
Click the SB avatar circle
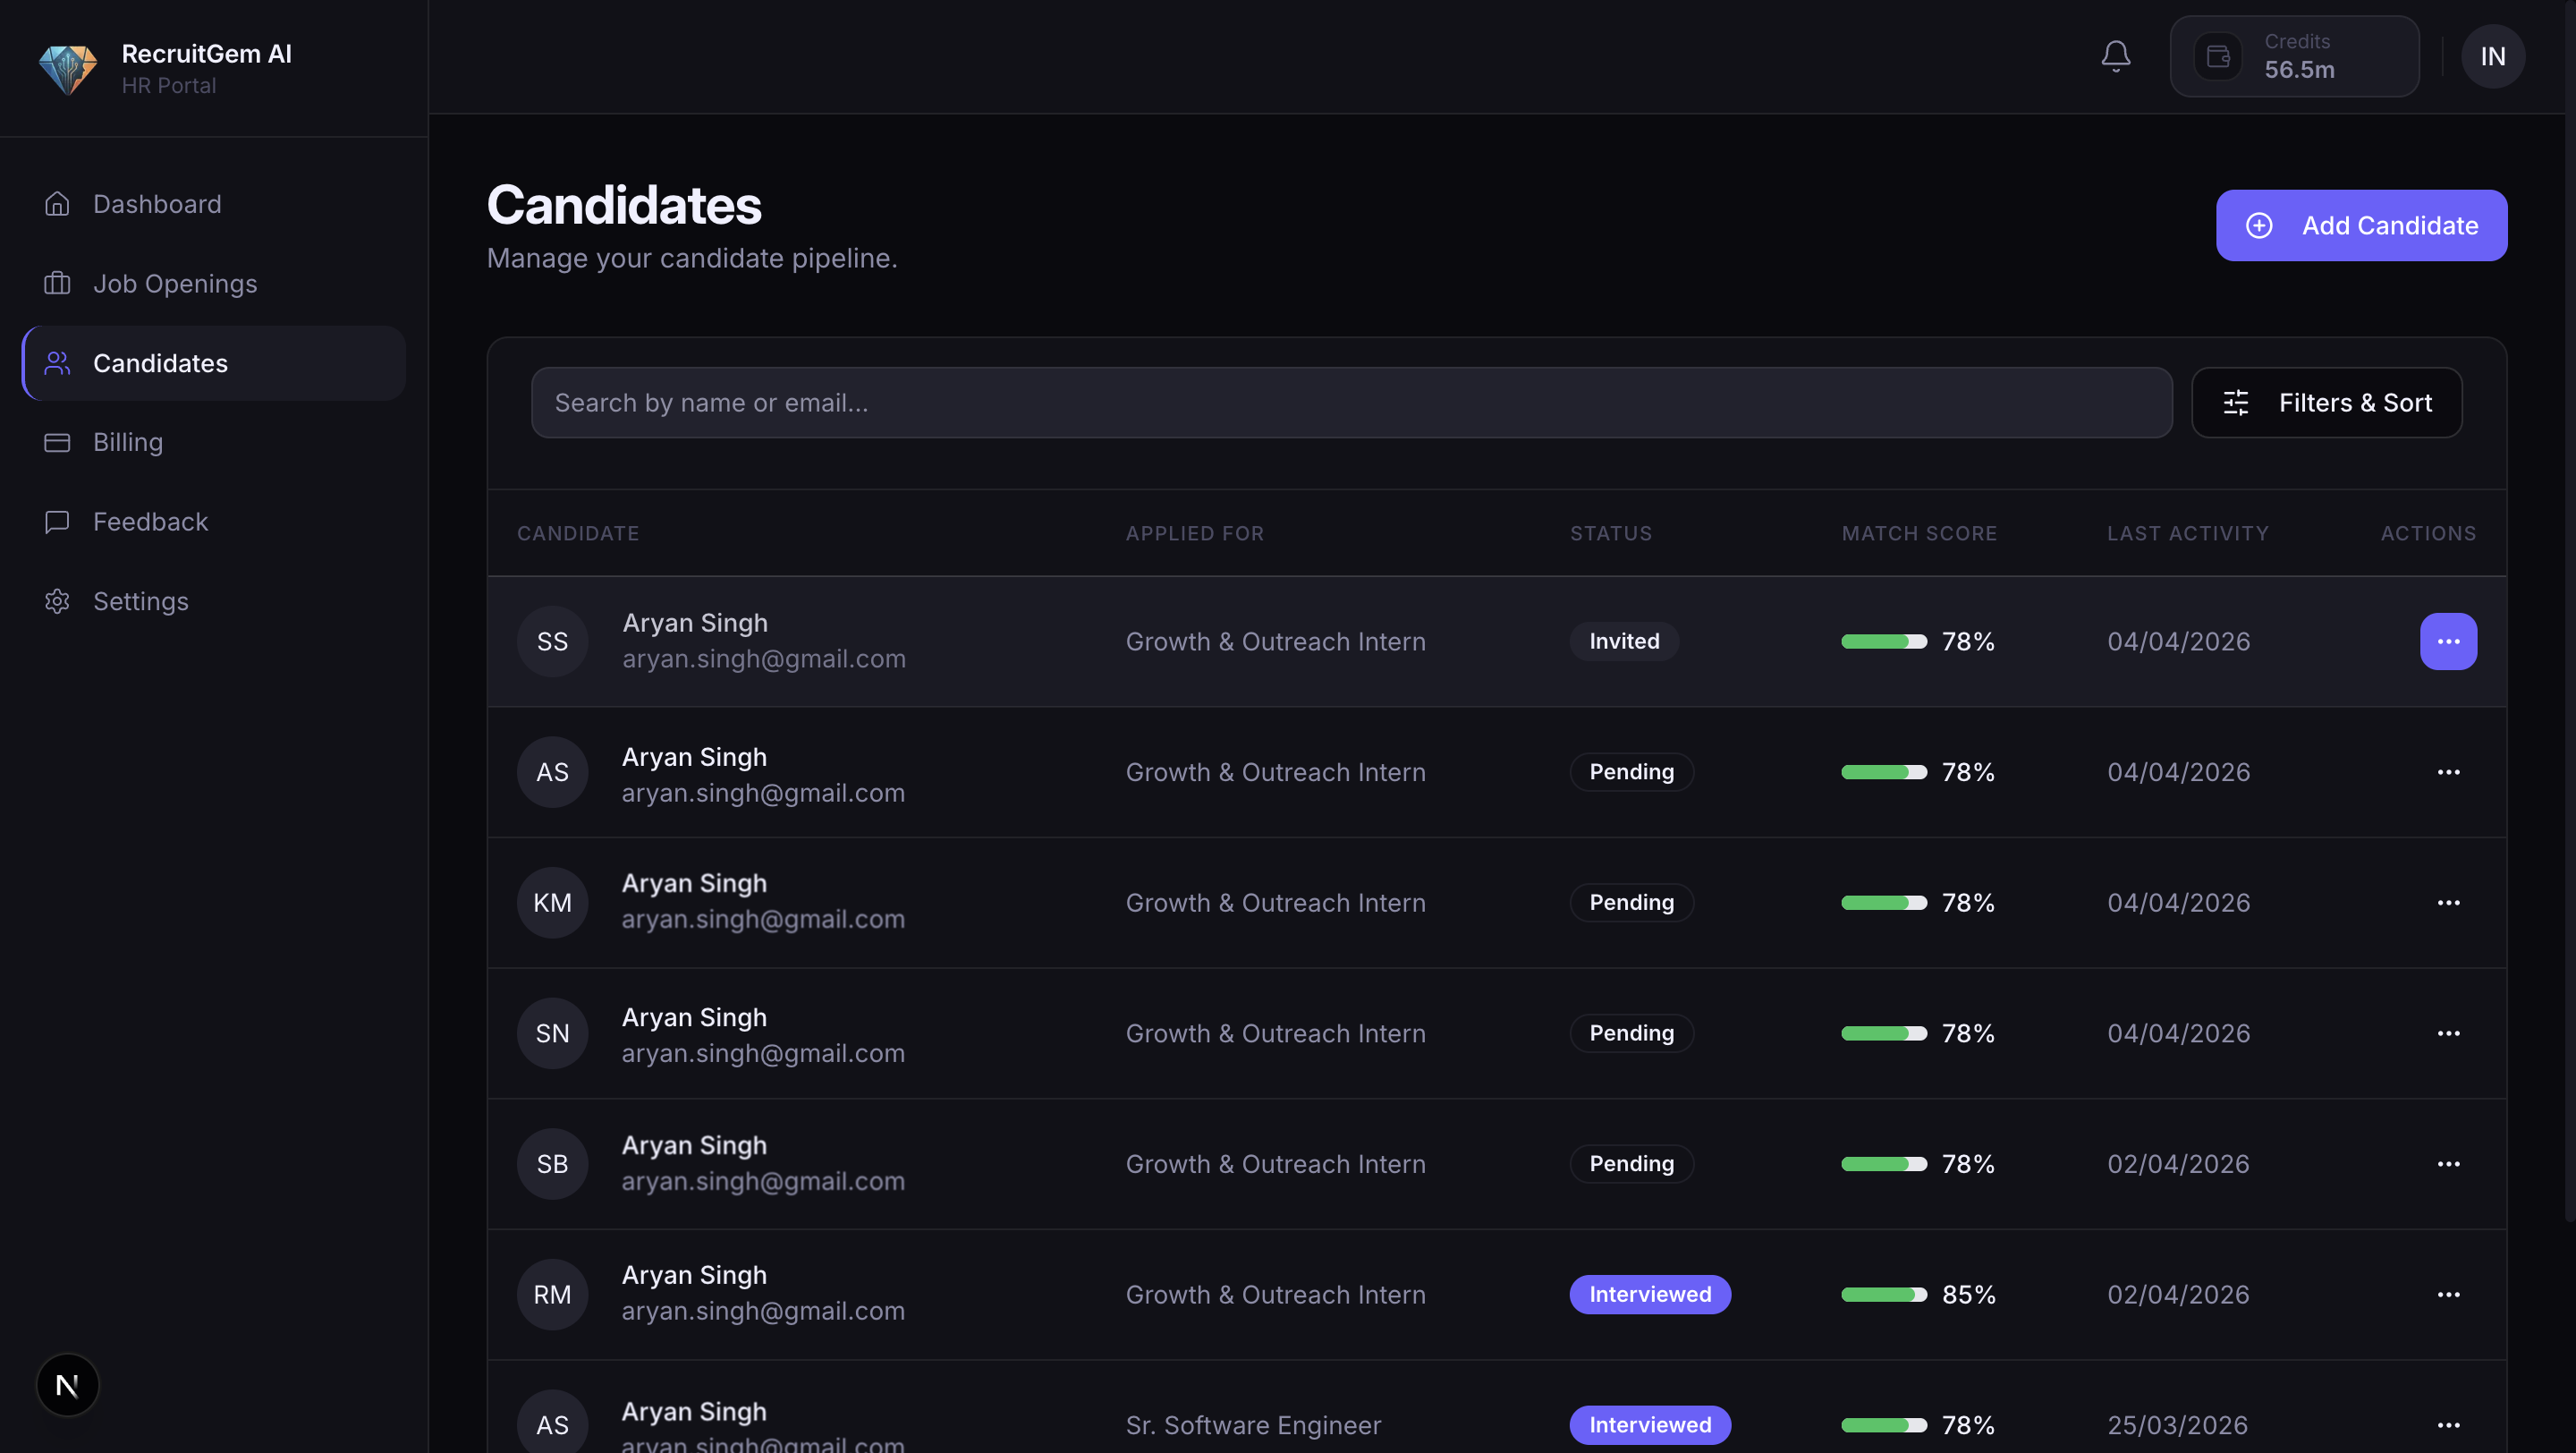(552, 1164)
